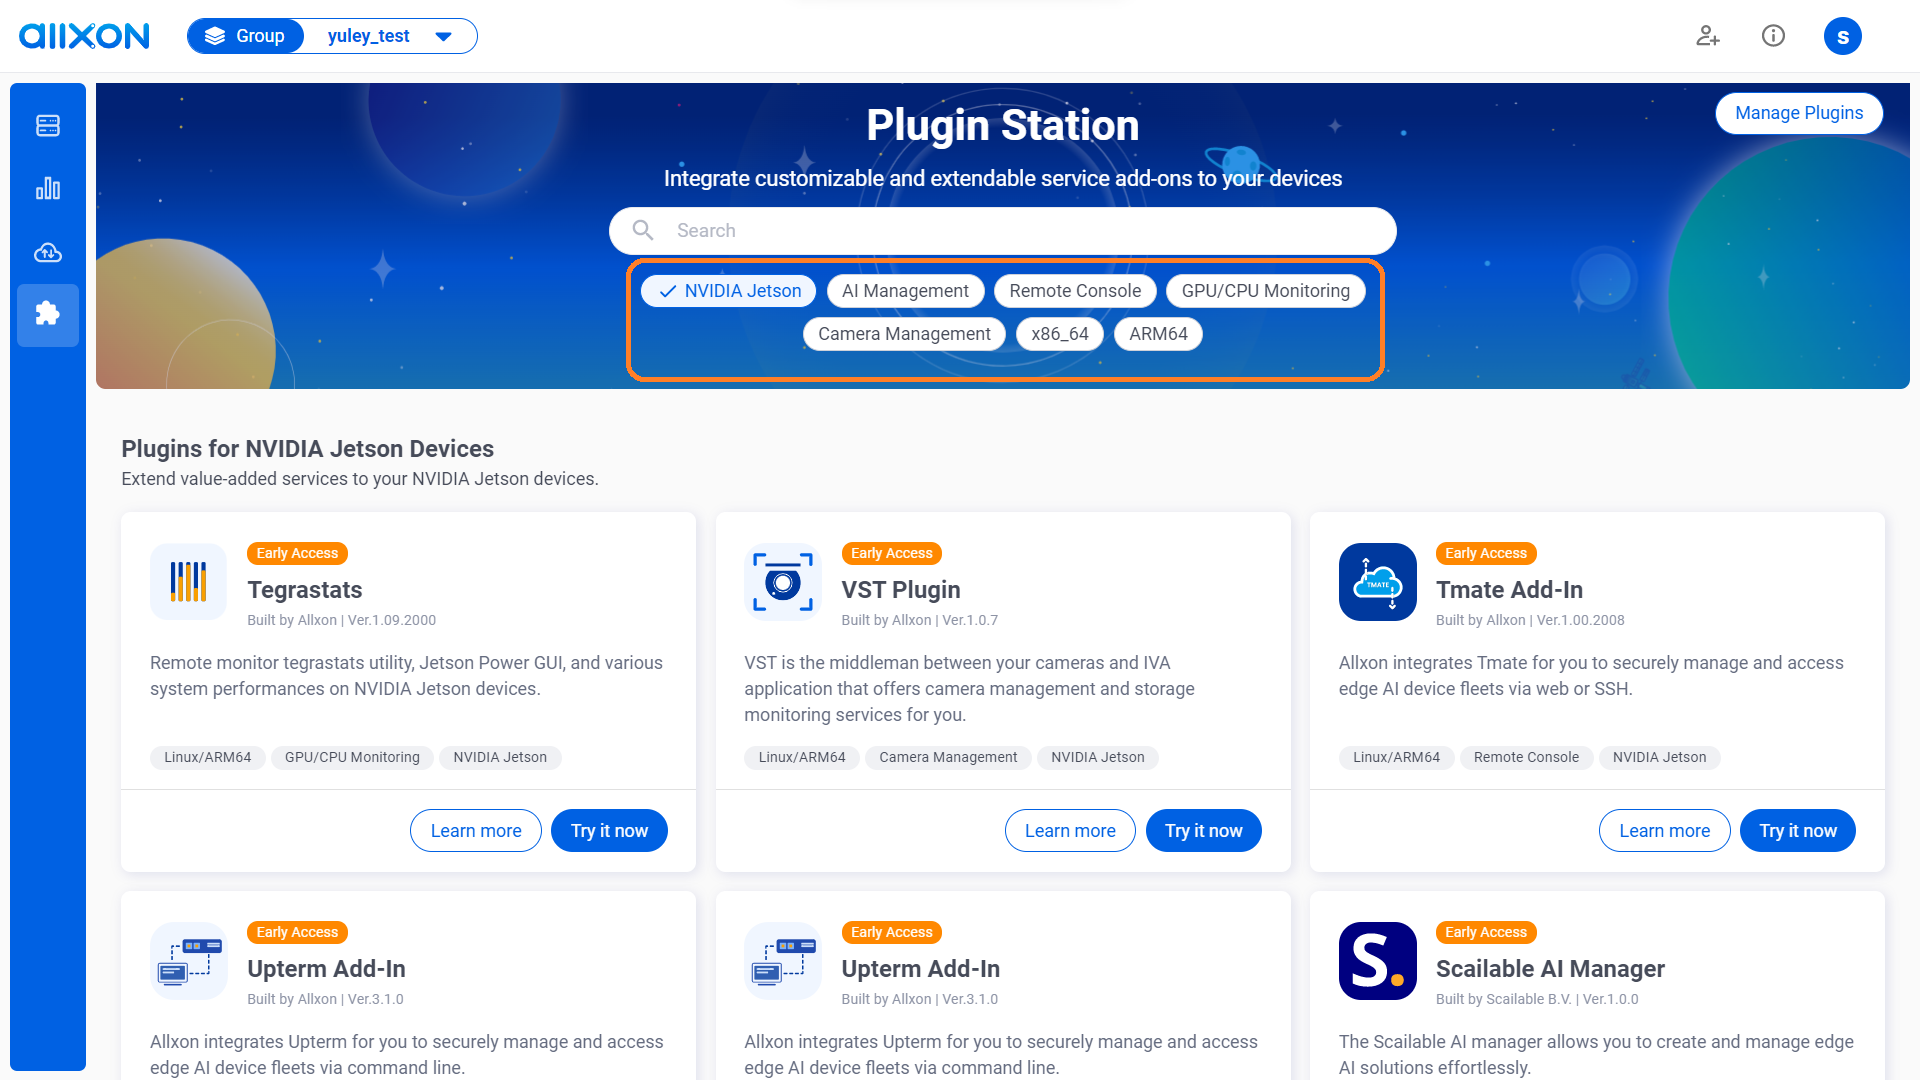
Task: Open the user avatar 'S' menu
Action: [1842, 36]
